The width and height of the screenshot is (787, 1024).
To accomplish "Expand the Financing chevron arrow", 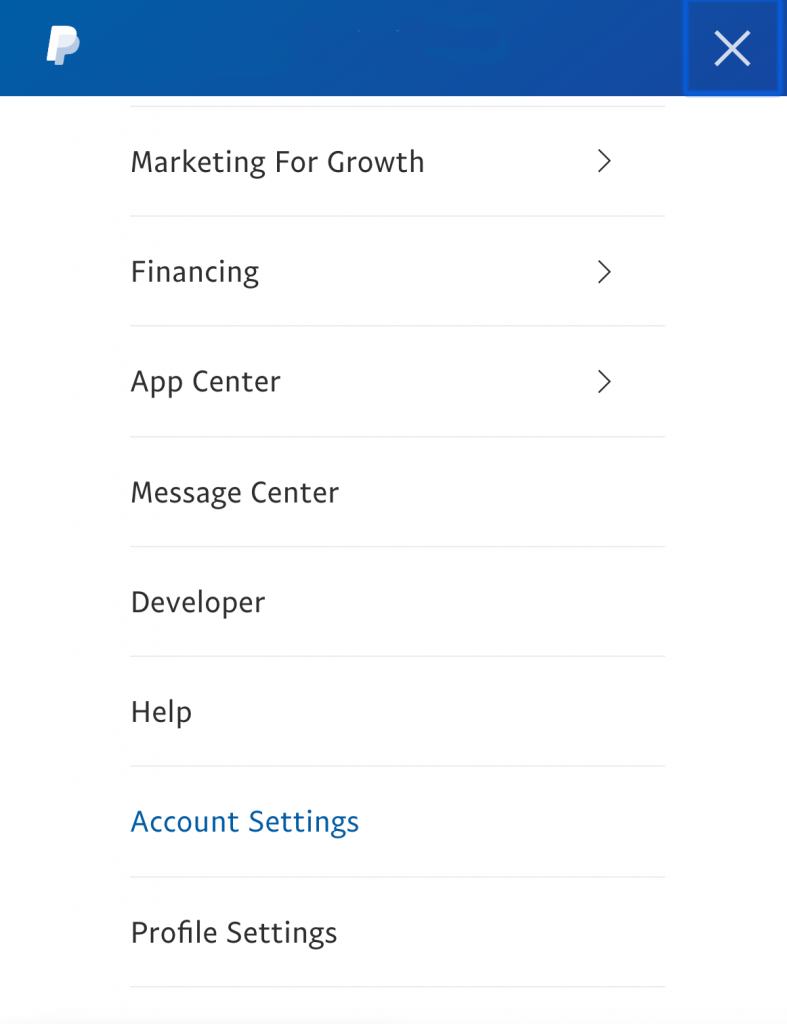I will click(604, 271).
